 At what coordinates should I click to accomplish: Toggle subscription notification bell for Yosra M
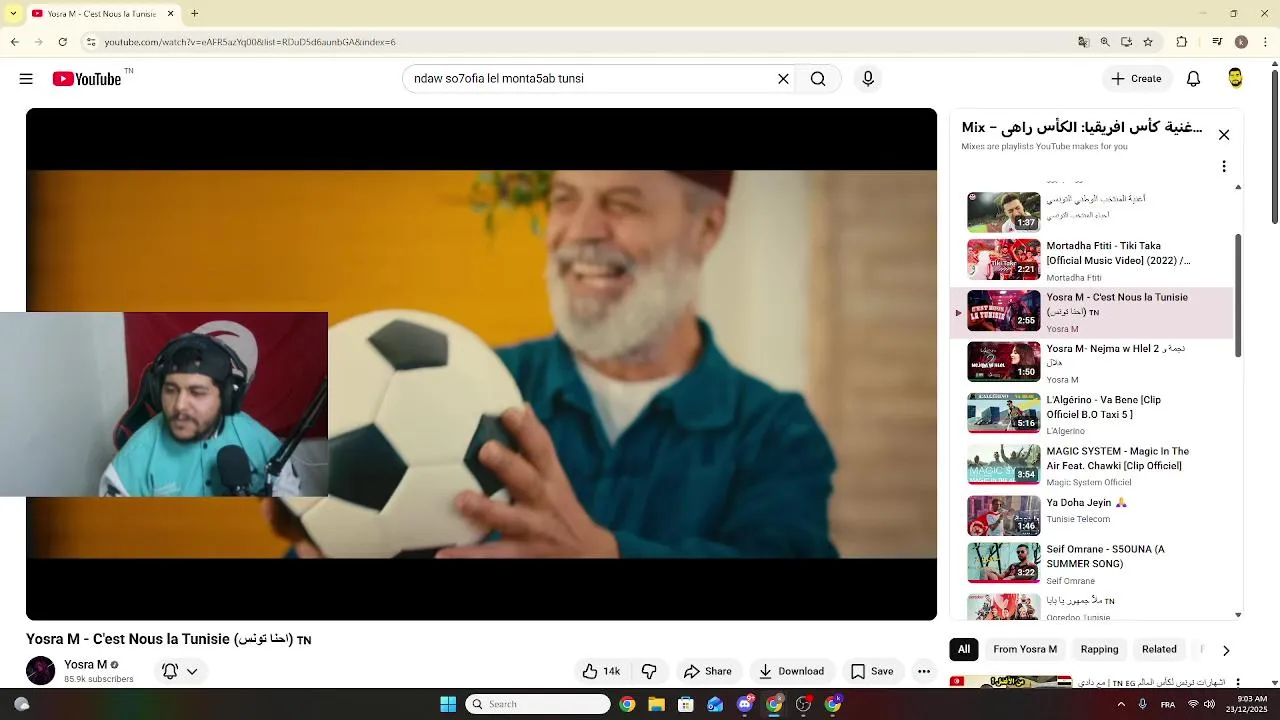coord(170,671)
